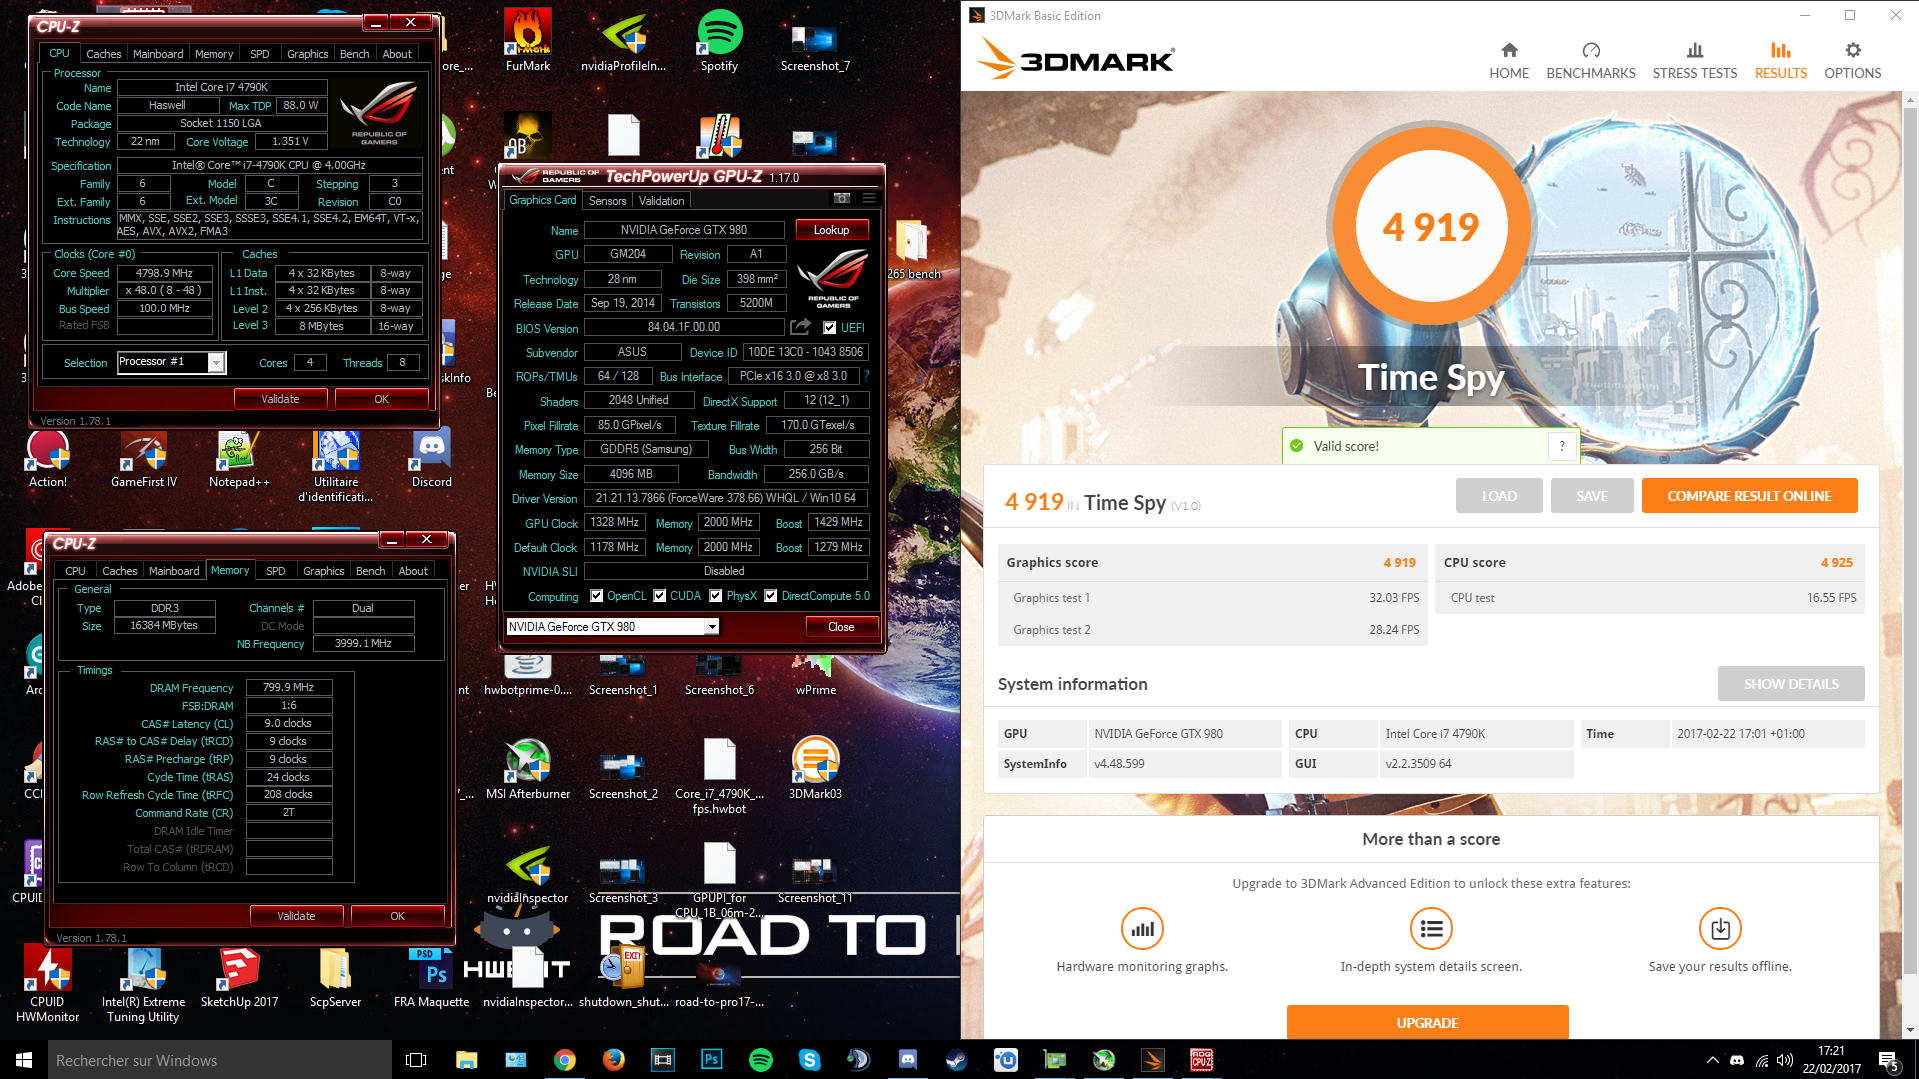The height and width of the screenshot is (1079, 1919).
Task: Expand the GPU selector dropdown in GPU-Z
Action: tap(712, 627)
